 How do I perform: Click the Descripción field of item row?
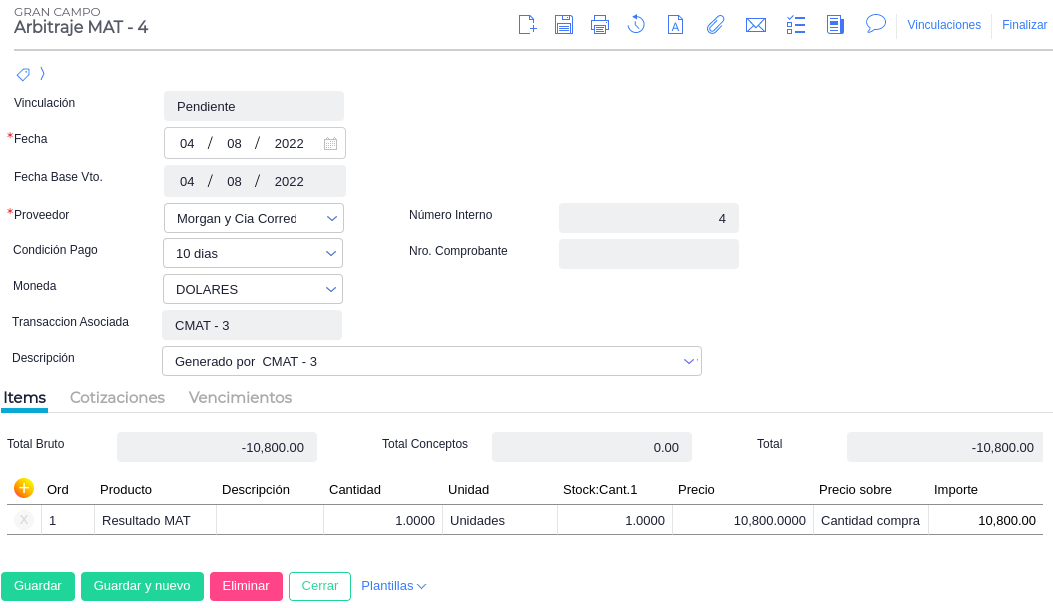pos(269,520)
